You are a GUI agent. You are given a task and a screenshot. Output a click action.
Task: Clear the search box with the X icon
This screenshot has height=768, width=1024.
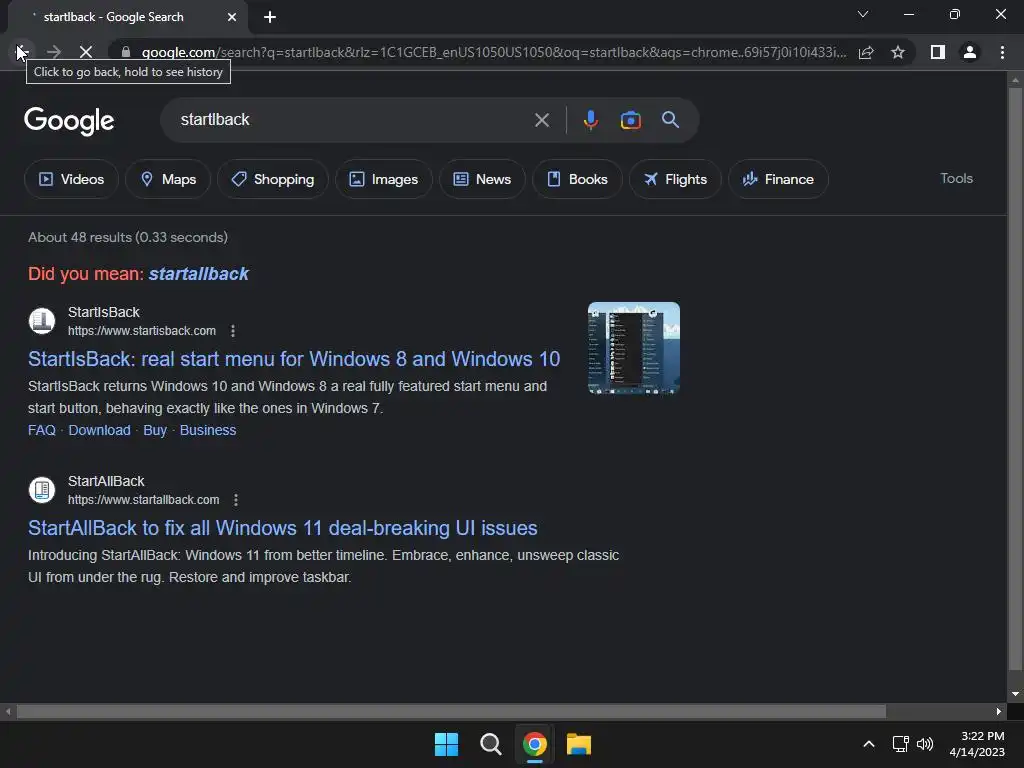541,120
